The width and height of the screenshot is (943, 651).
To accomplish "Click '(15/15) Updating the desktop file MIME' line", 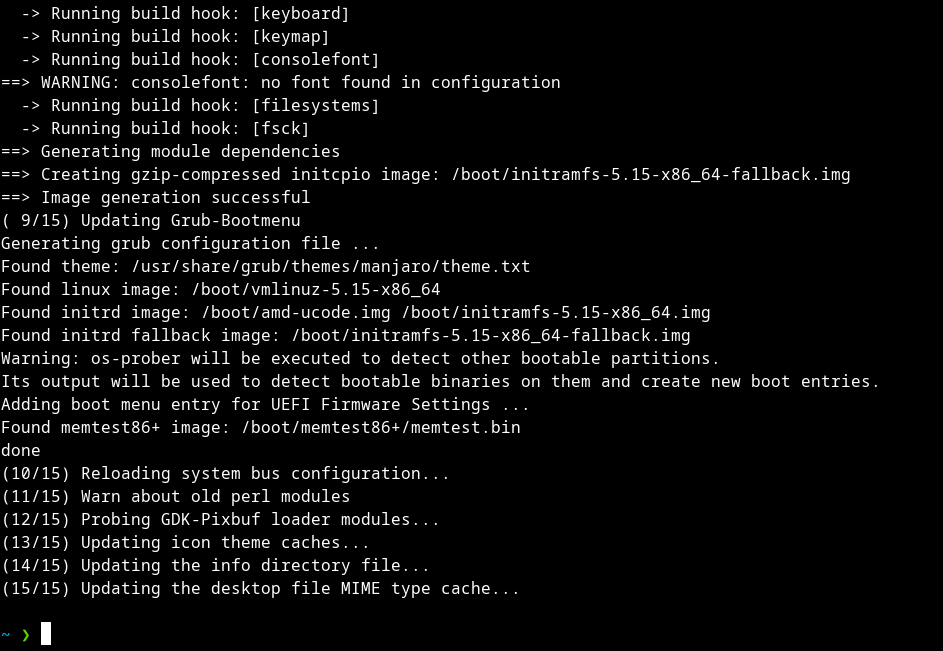I will point(260,588).
